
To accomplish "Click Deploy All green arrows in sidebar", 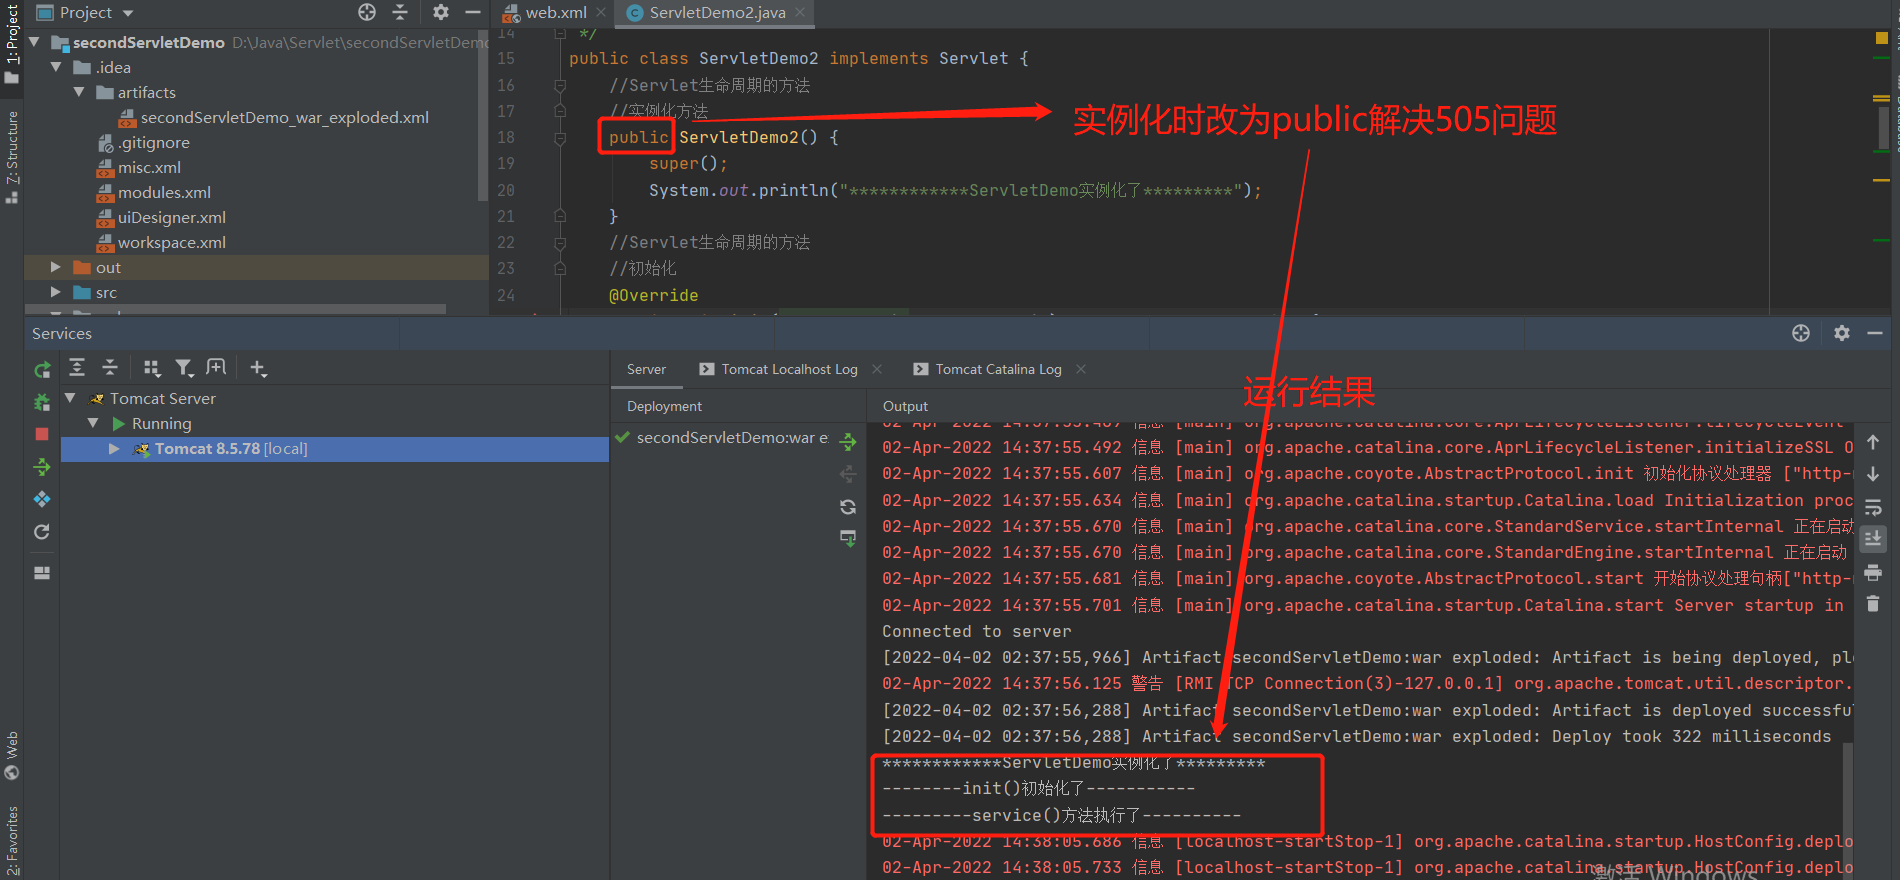I will pyautogui.click(x=42, y=467).
